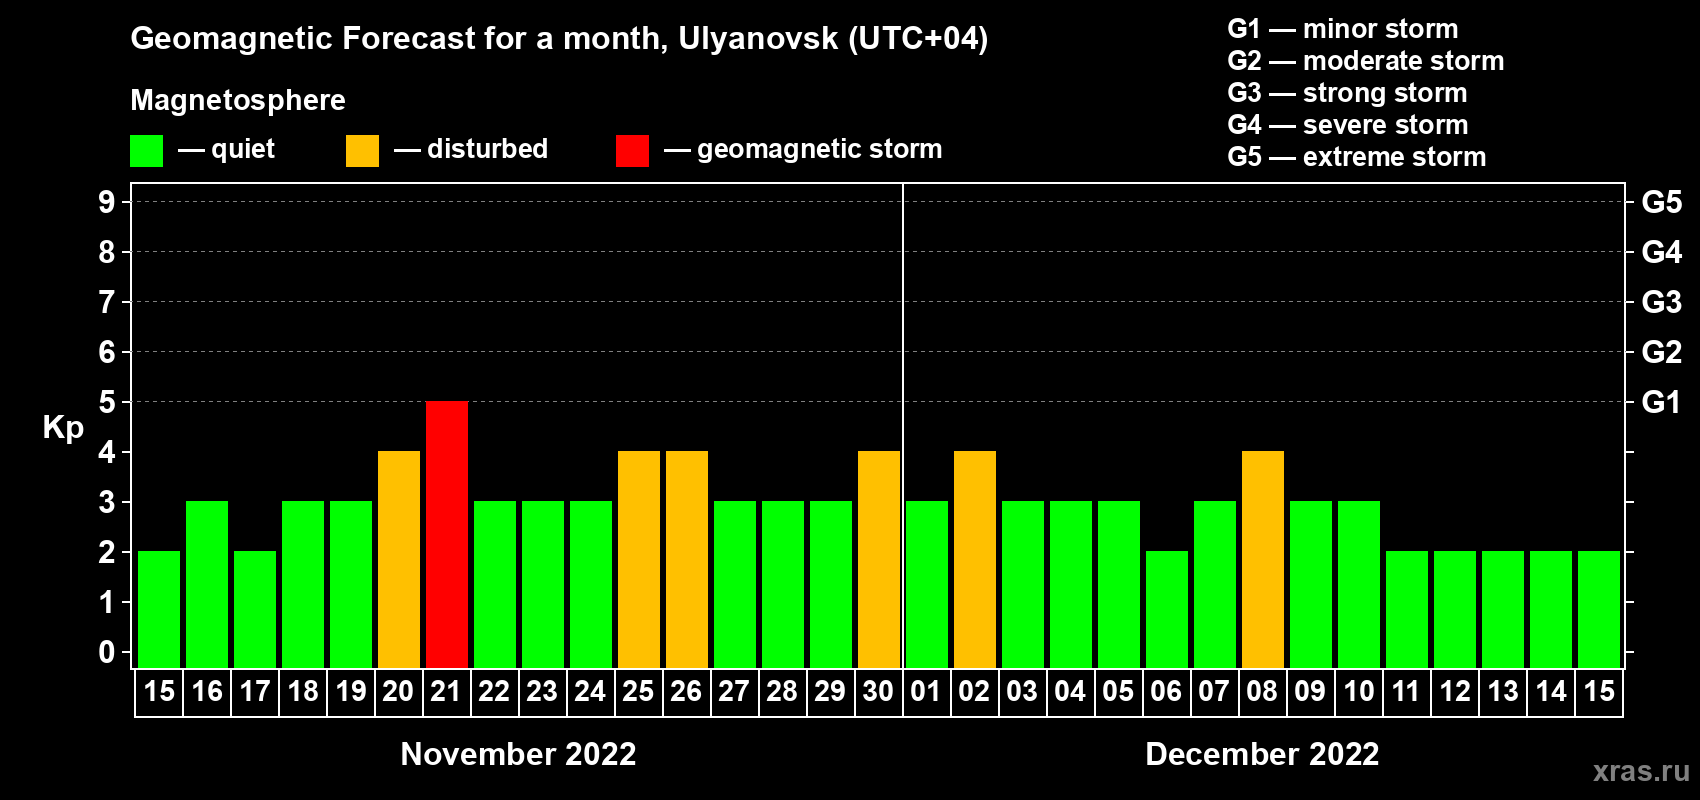Click the orange disturbed legend swatch
This screenshot has height=800, width=1700.
click(x=362, y=151)
